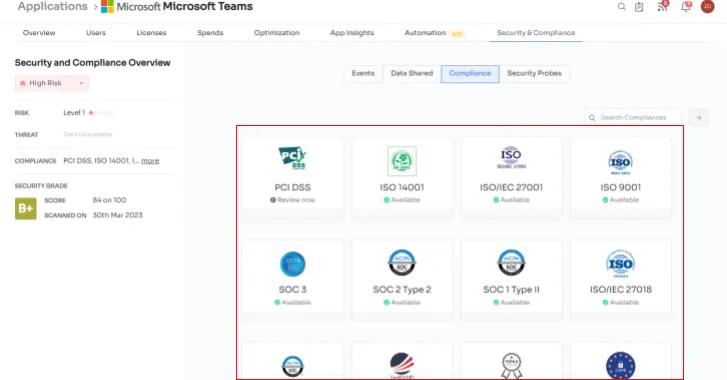Image resolution: width=727 pixels, height=380 pixels.
Task: Click the search magnifier icon in header
Action: 621,6
